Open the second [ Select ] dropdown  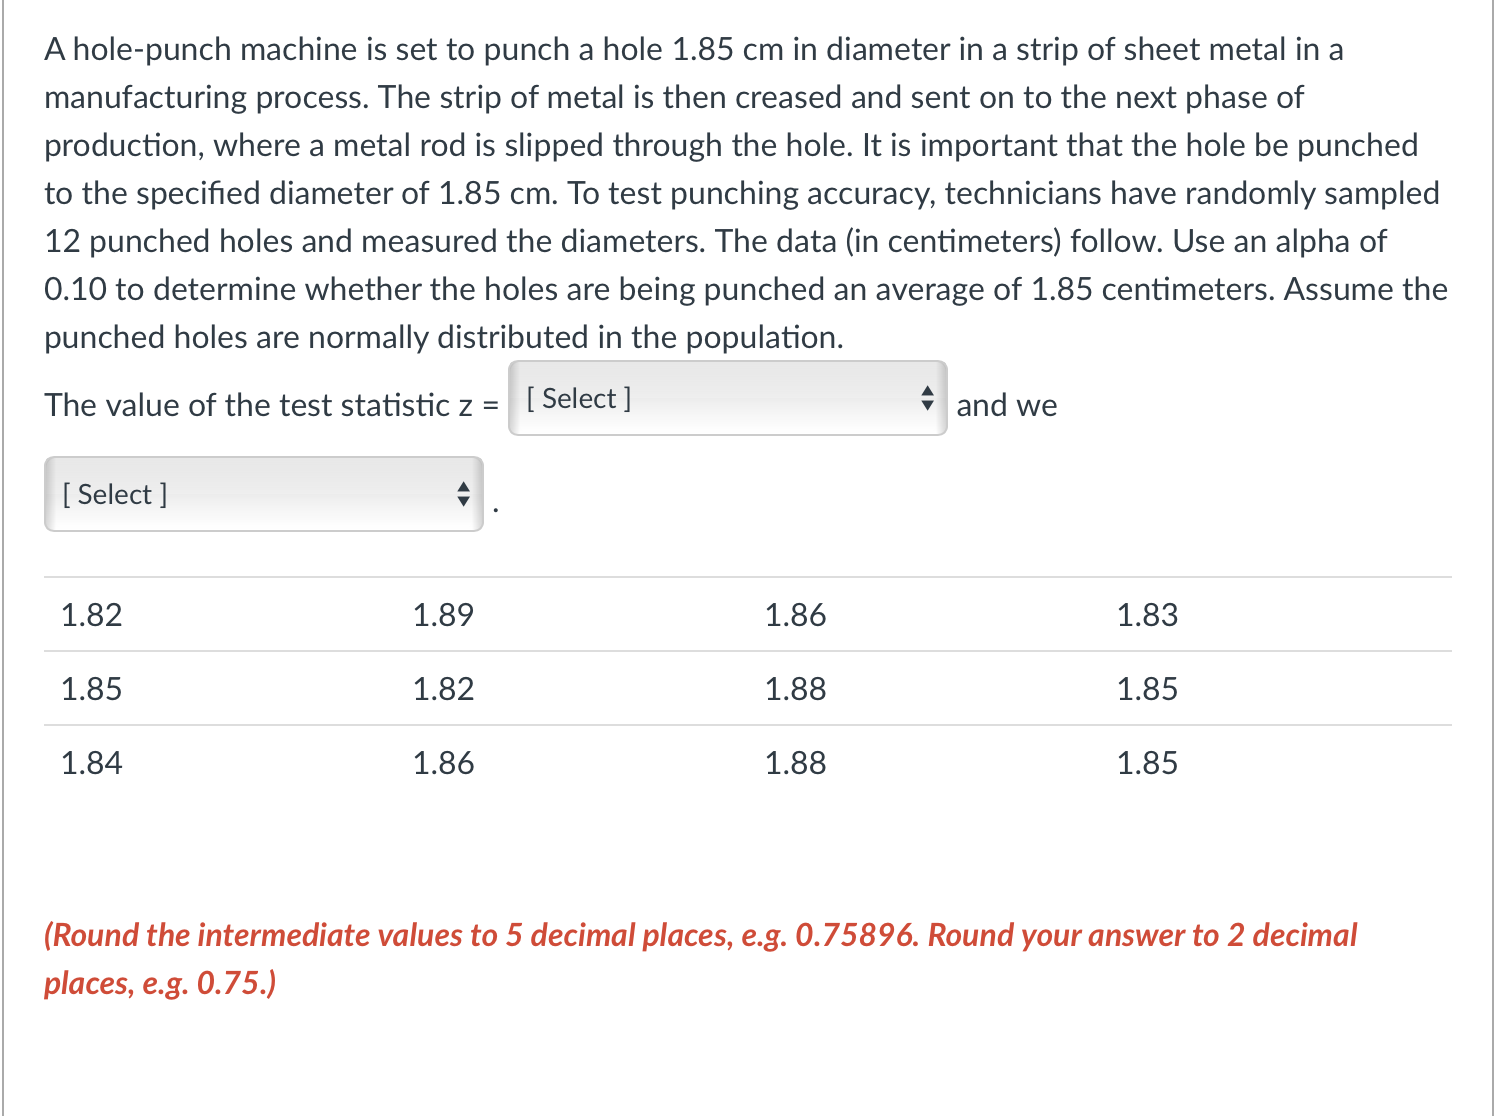(262, 493)
